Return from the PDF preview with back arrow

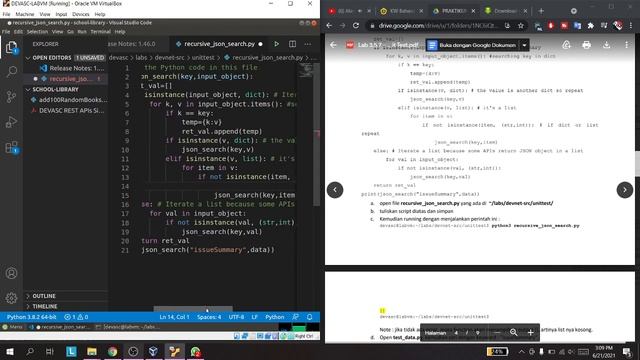coord(333,45)
